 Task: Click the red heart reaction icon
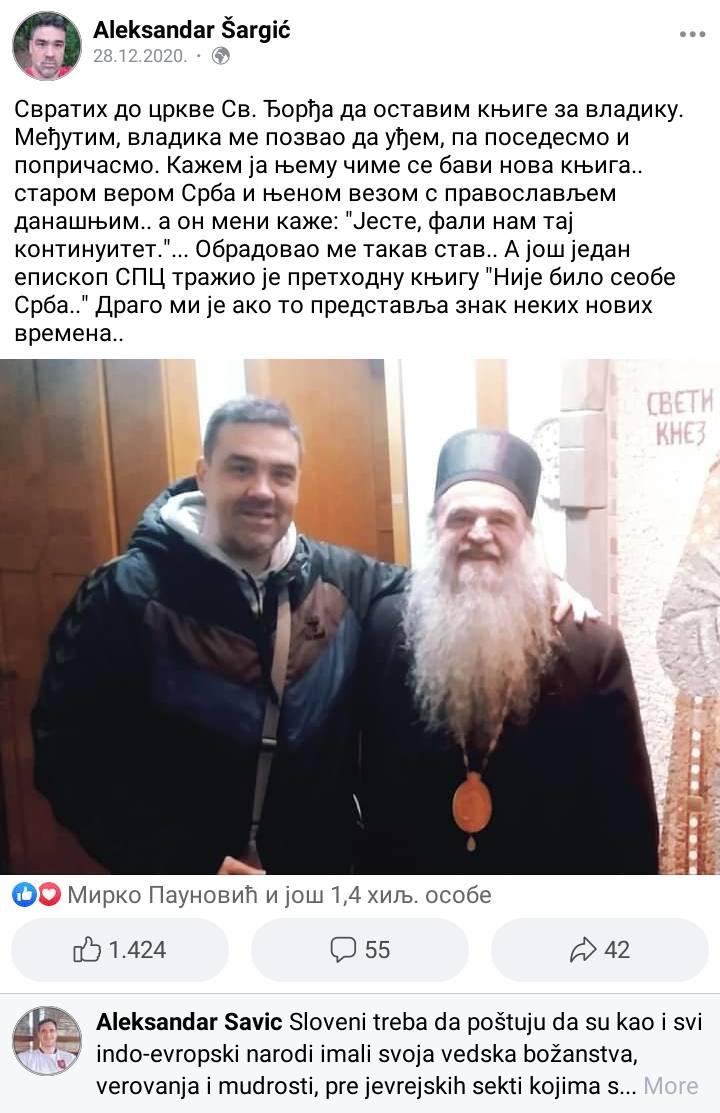point(48,895)
